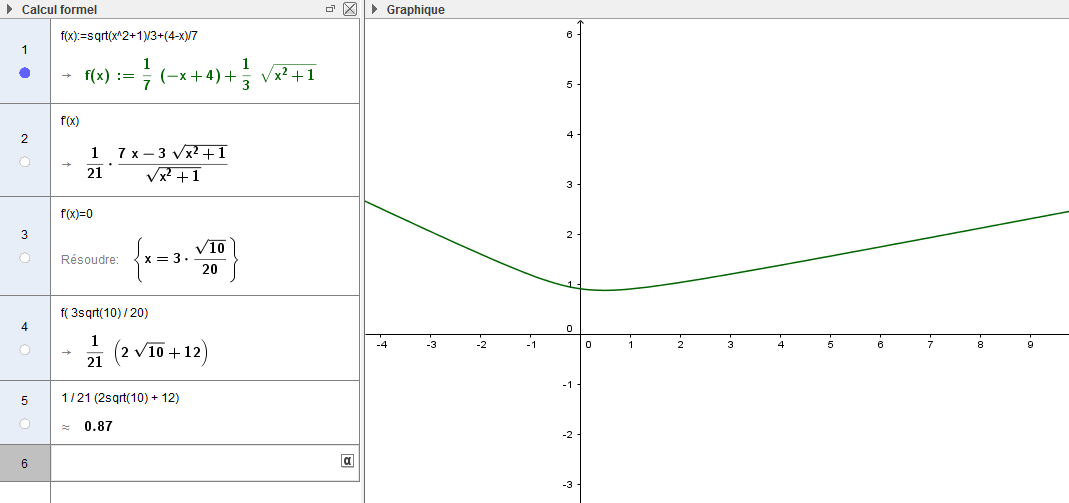This screenshot has height=503, width=1069.
Task: Close the Calcul formel panel
Action: point(349,9)
